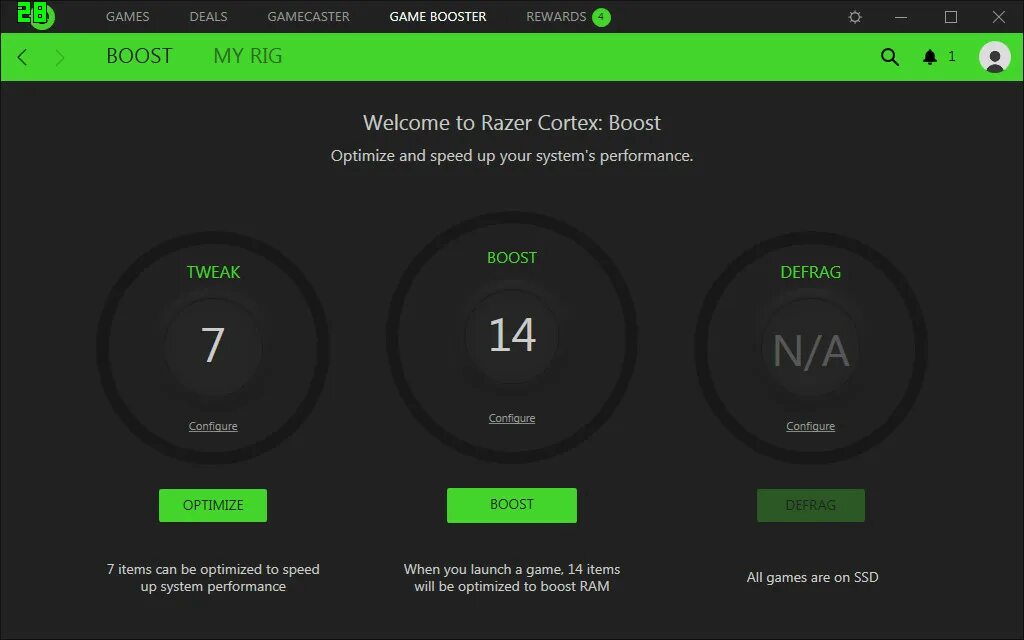The height and width of the screenshot is (640, 1024).
Task: Click the Defrag dial showing N/A
Action: 810,347
